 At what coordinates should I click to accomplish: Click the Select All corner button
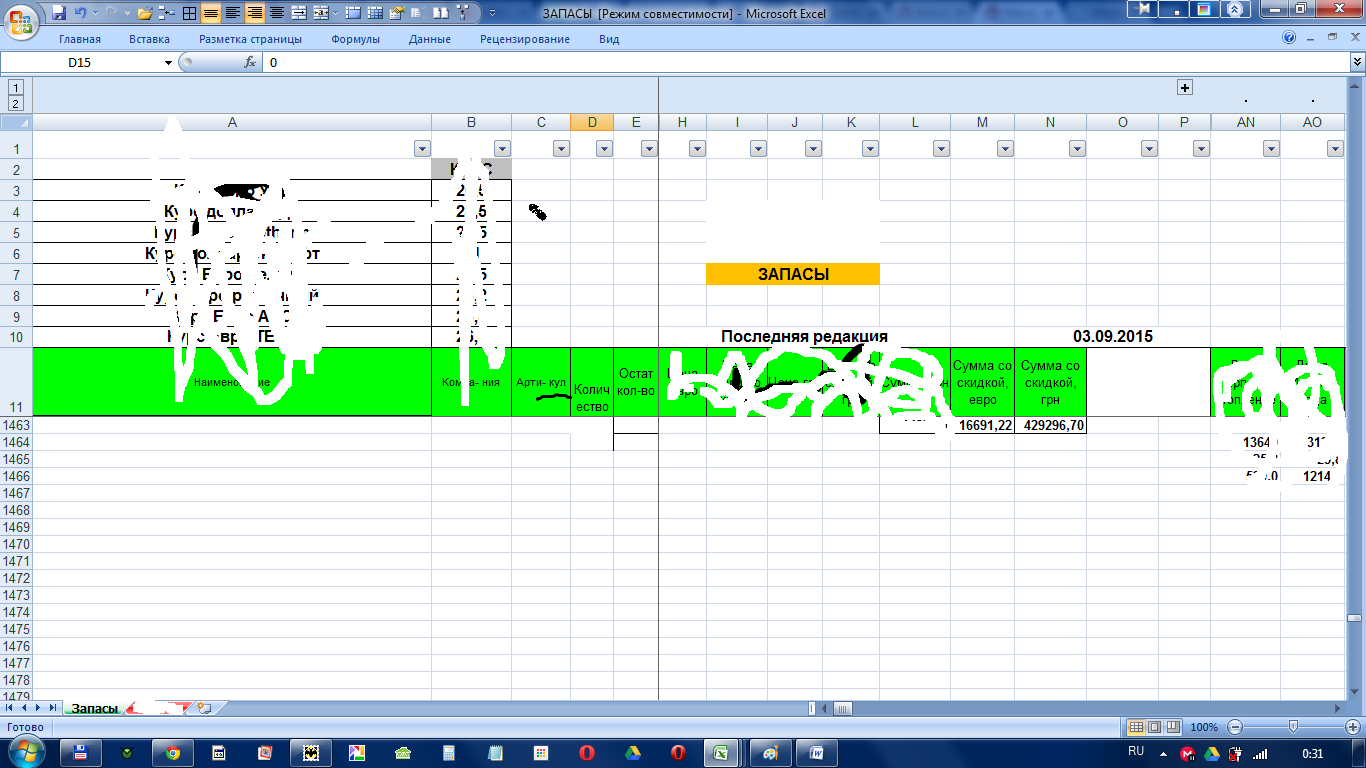point(16,122)
